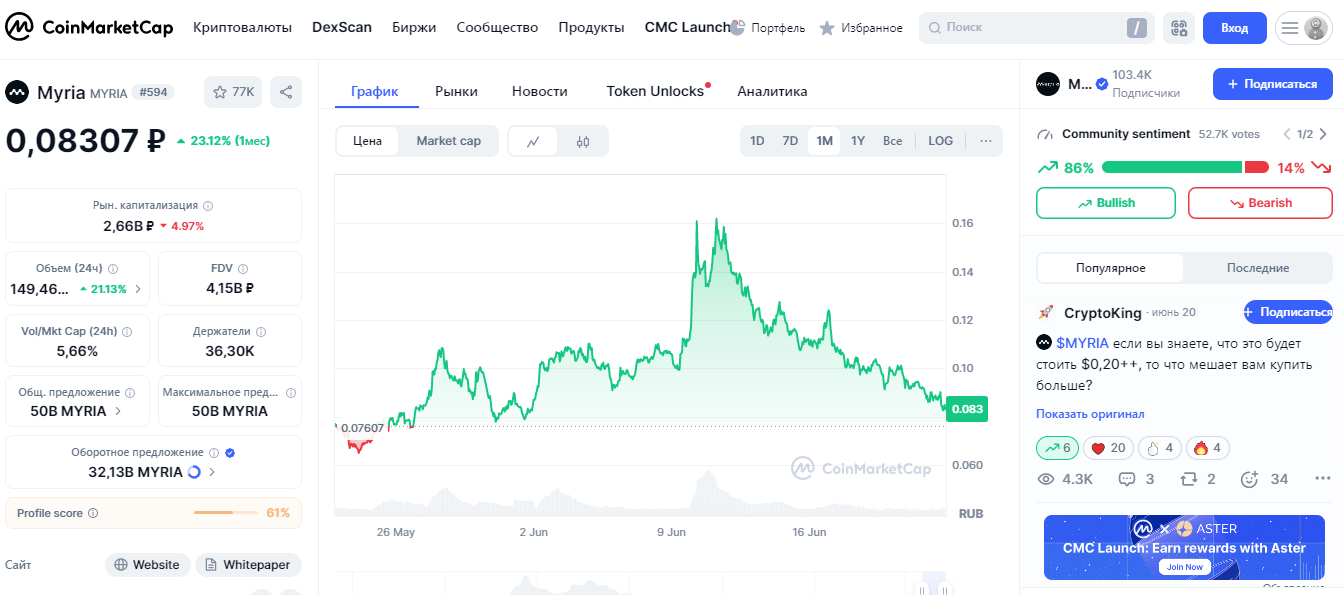React with fire on CryptoKing post
Image resolution: width=1343 pixels, height=595 pixels.
[x=1206, y=448]
